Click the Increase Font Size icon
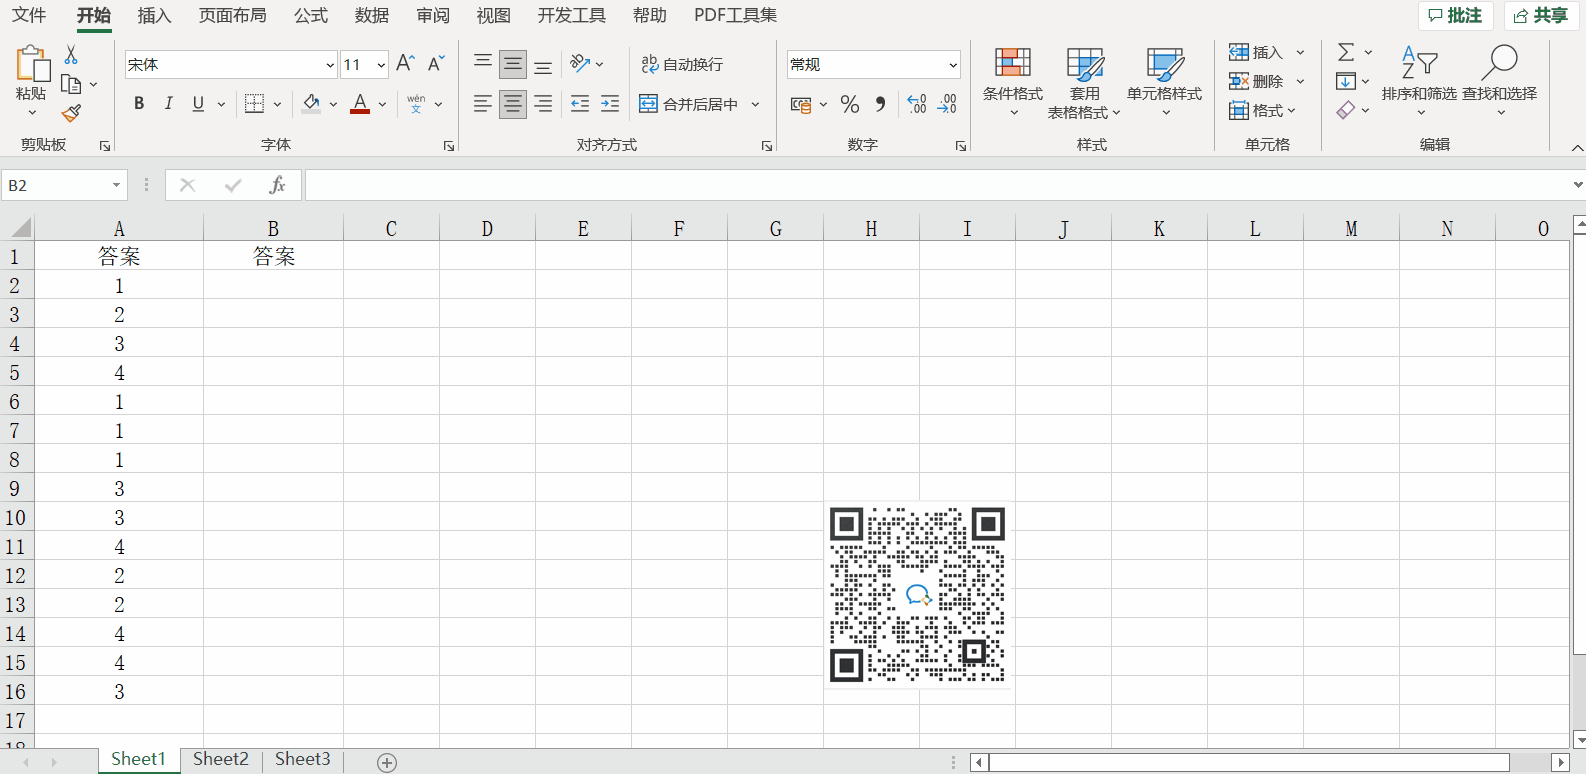 click(405, 64)
